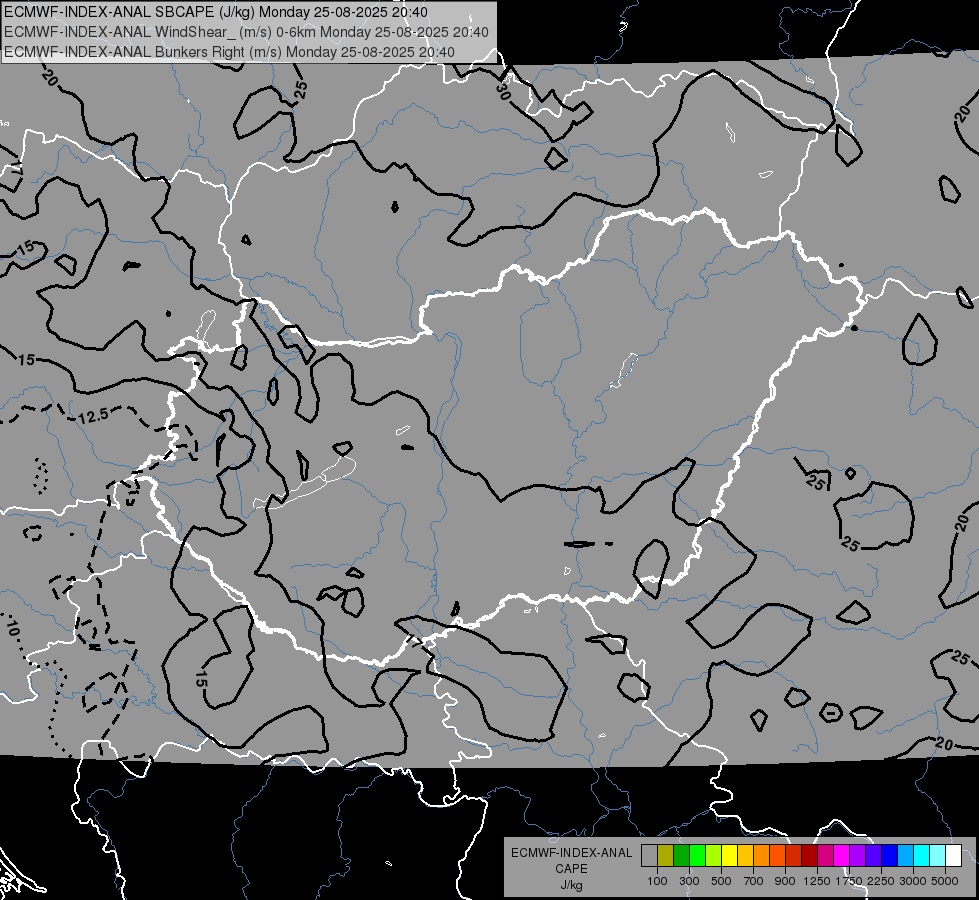The image size is (979, 900).
Task: Click the 100 value under color bar
Action: (x=657, y=881)
